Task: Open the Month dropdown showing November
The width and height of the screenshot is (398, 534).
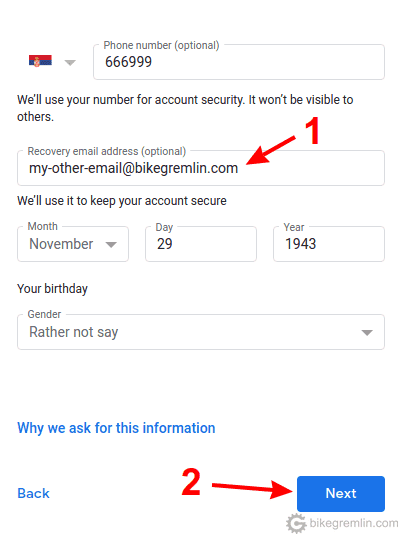Action: pyautogui.click(x=73, y=244)
